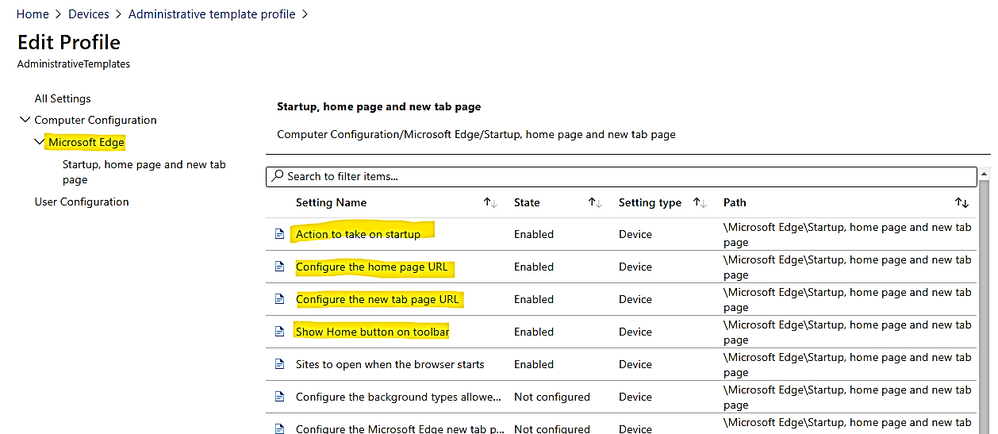Viewport: 998px width, 434px height.
Task: Click Device type for Sites to open row
Action: (x=635, y=364)
